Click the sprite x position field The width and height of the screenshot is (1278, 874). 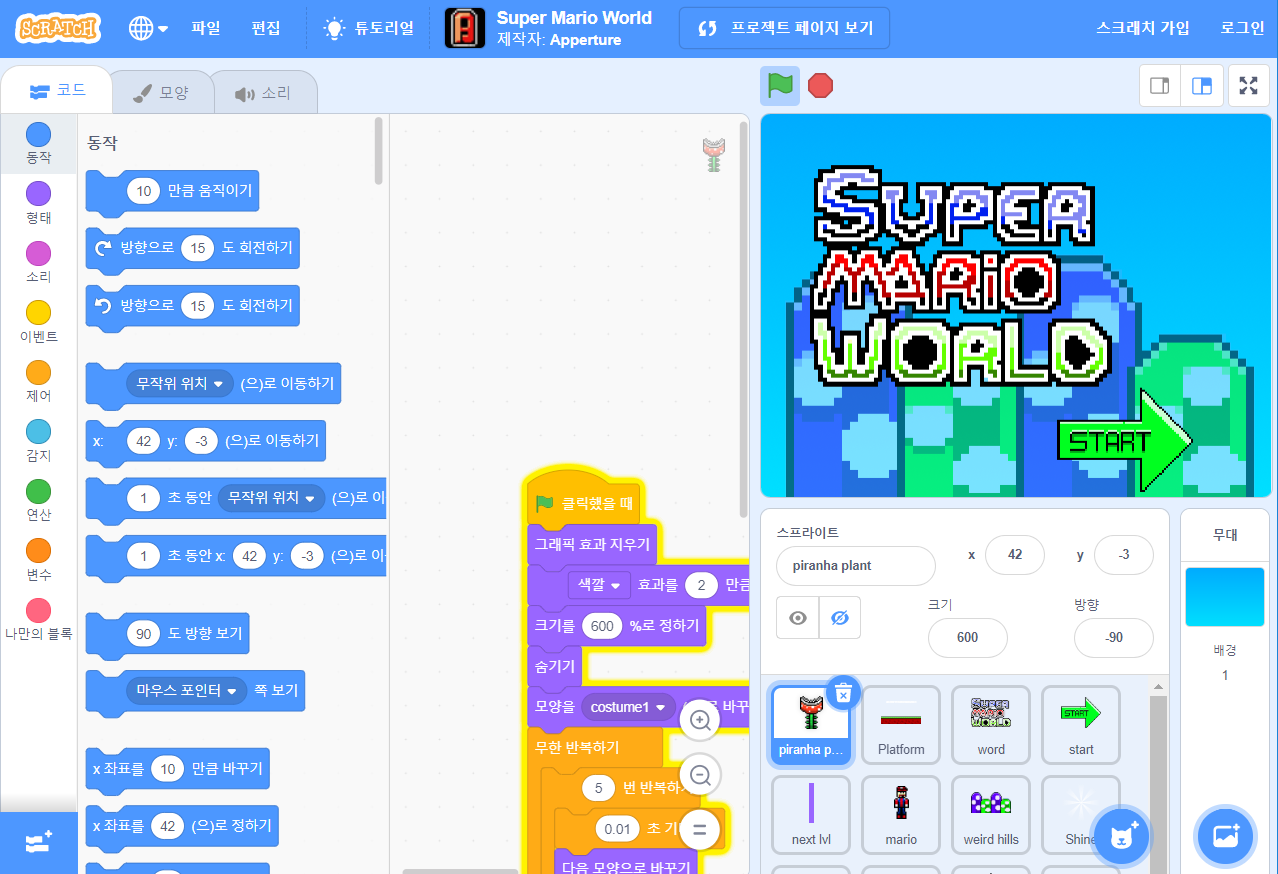[x=1015, y=554]
